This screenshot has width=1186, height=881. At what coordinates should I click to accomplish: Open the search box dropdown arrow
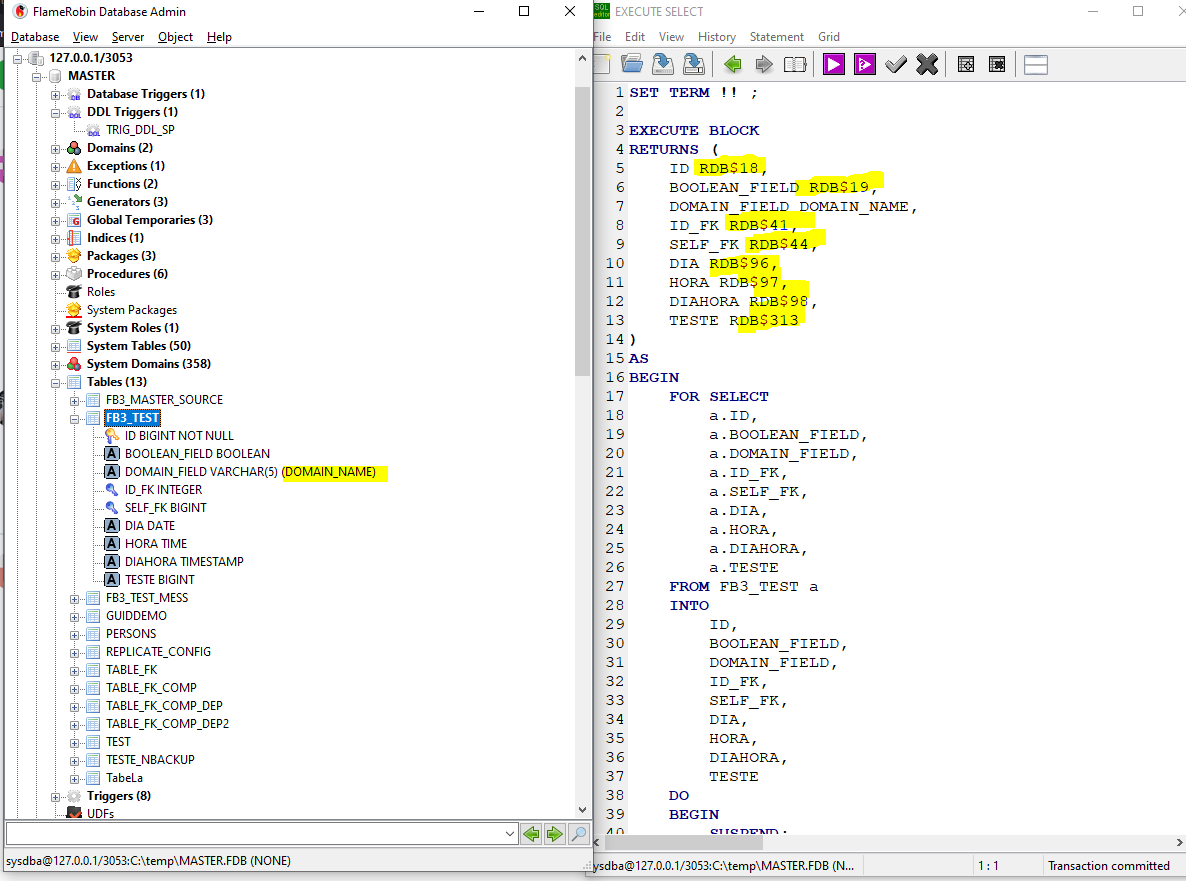(x=510, y=834)
